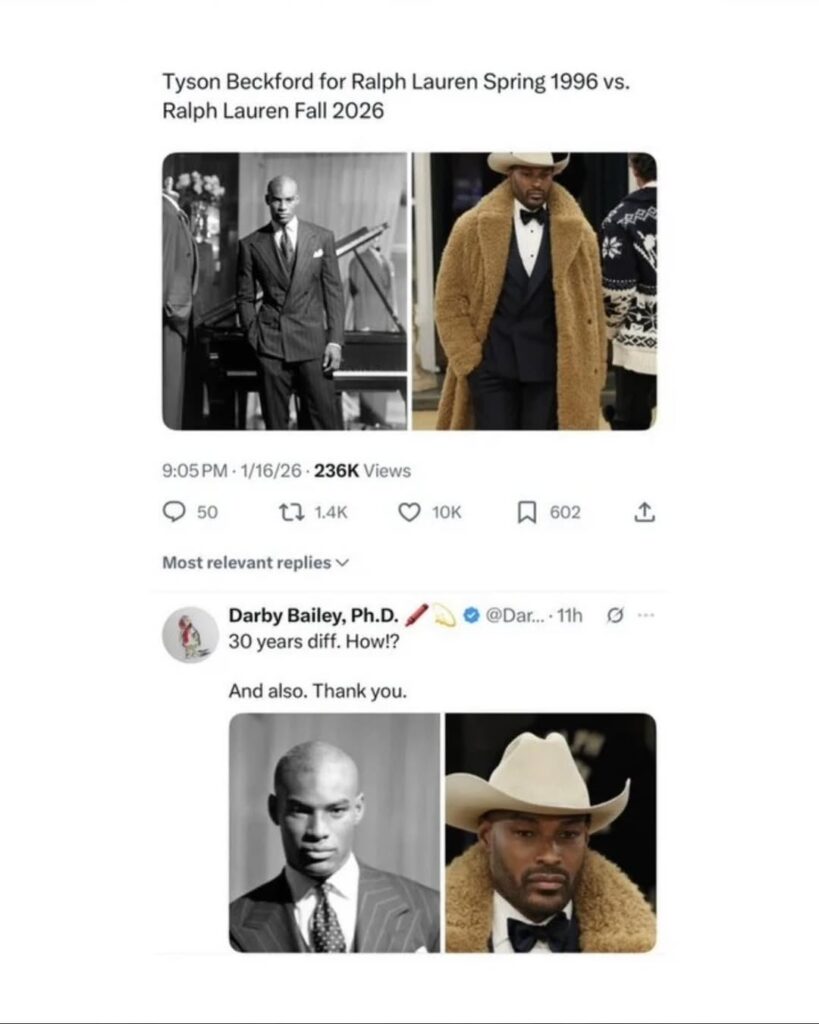Open the black-and-white 1996 runway photo
The width and height of the screenshot is (819, 1024).
click(285, 291)
